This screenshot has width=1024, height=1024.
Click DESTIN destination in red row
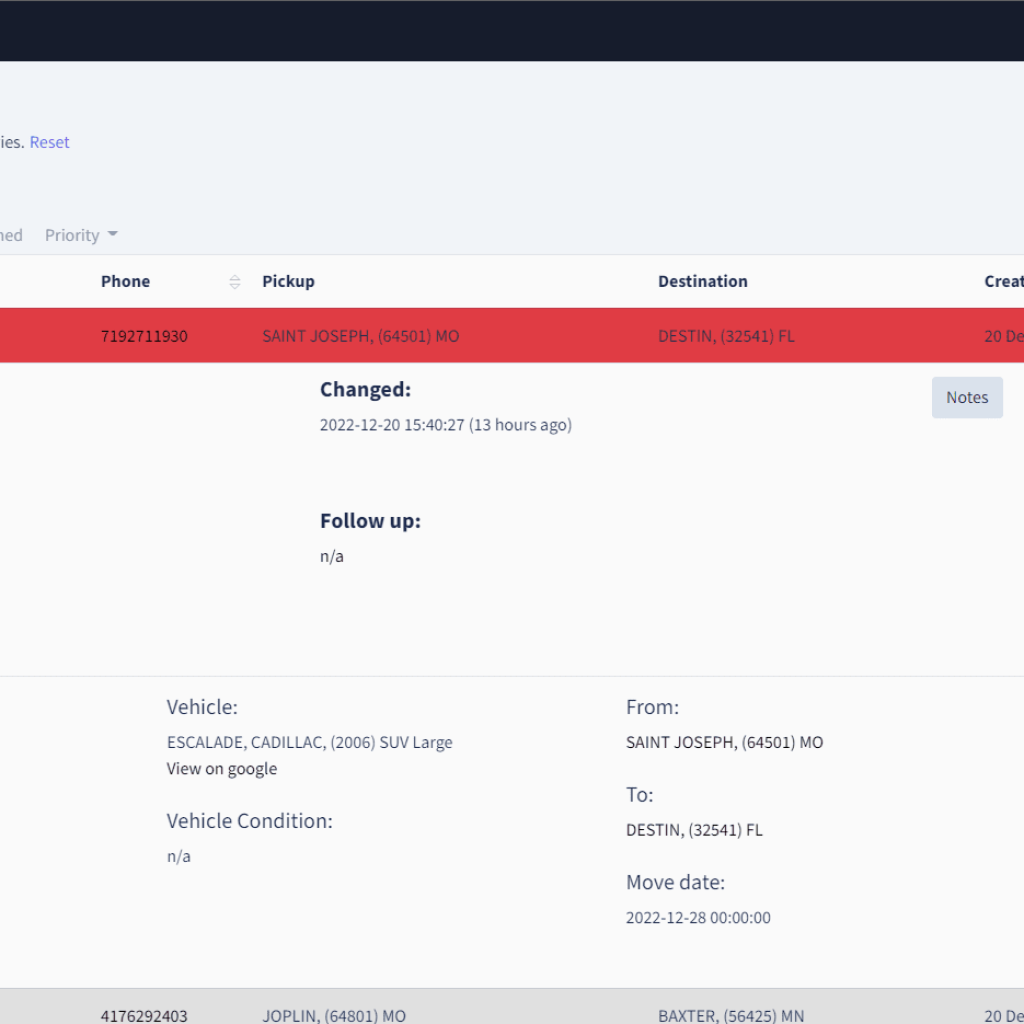726,336
